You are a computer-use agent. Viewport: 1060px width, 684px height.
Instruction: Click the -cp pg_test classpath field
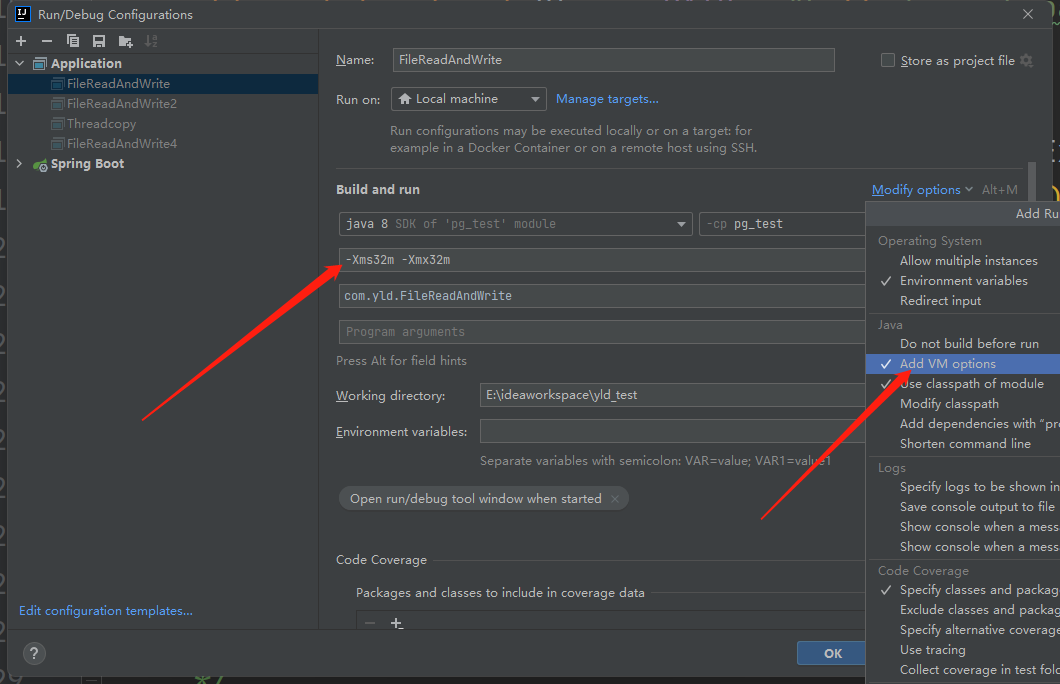pyautogui.click(x=783, y=224)
